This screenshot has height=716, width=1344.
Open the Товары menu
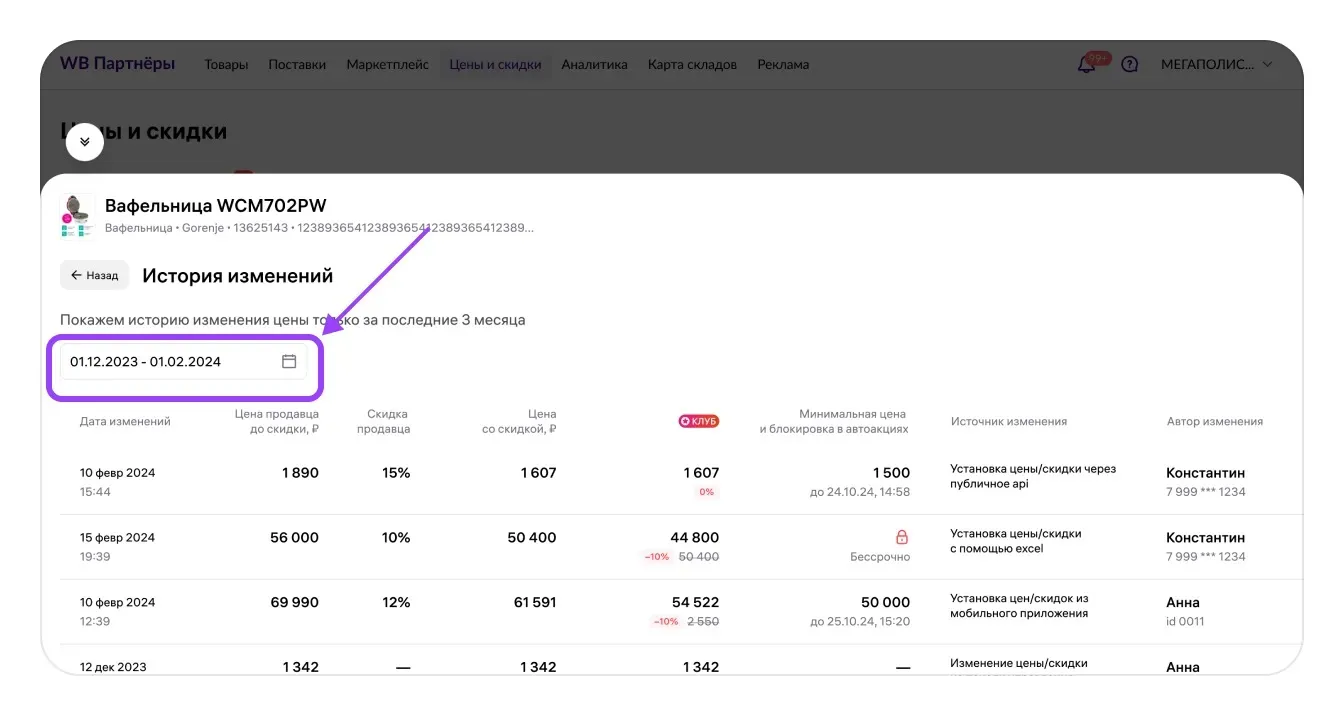pos(226,65)
